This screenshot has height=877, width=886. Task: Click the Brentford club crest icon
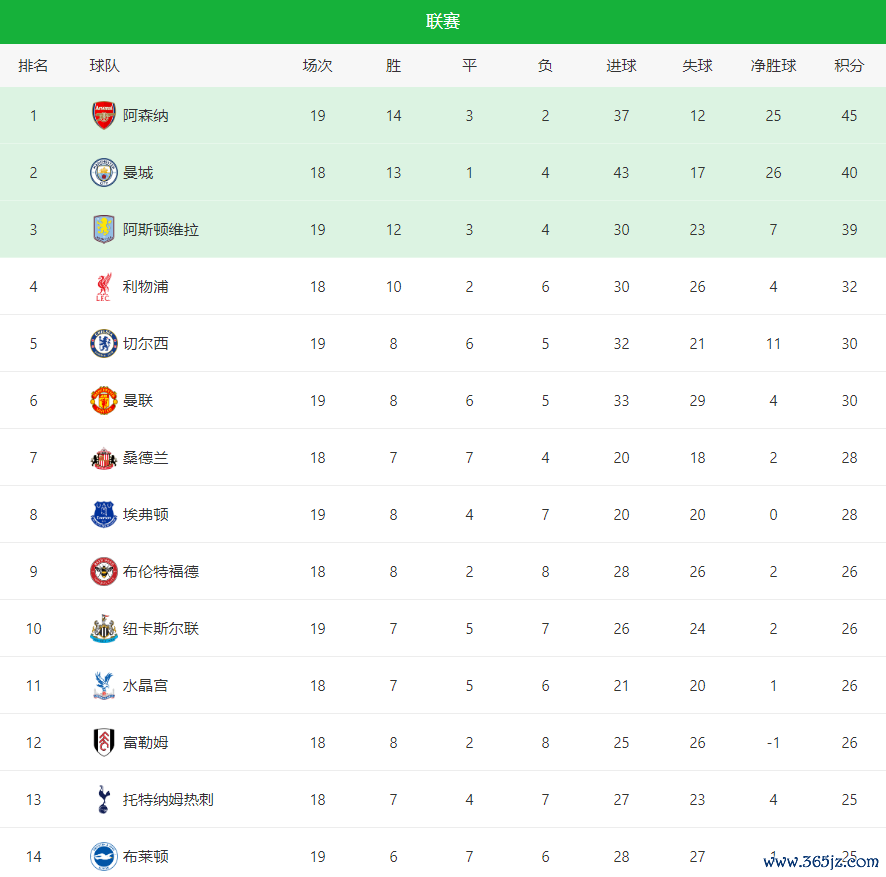104,572
